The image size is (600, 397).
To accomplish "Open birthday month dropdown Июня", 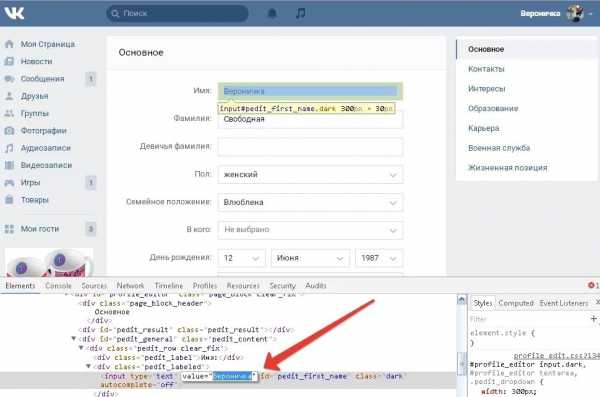I will [x=310, y=258].
